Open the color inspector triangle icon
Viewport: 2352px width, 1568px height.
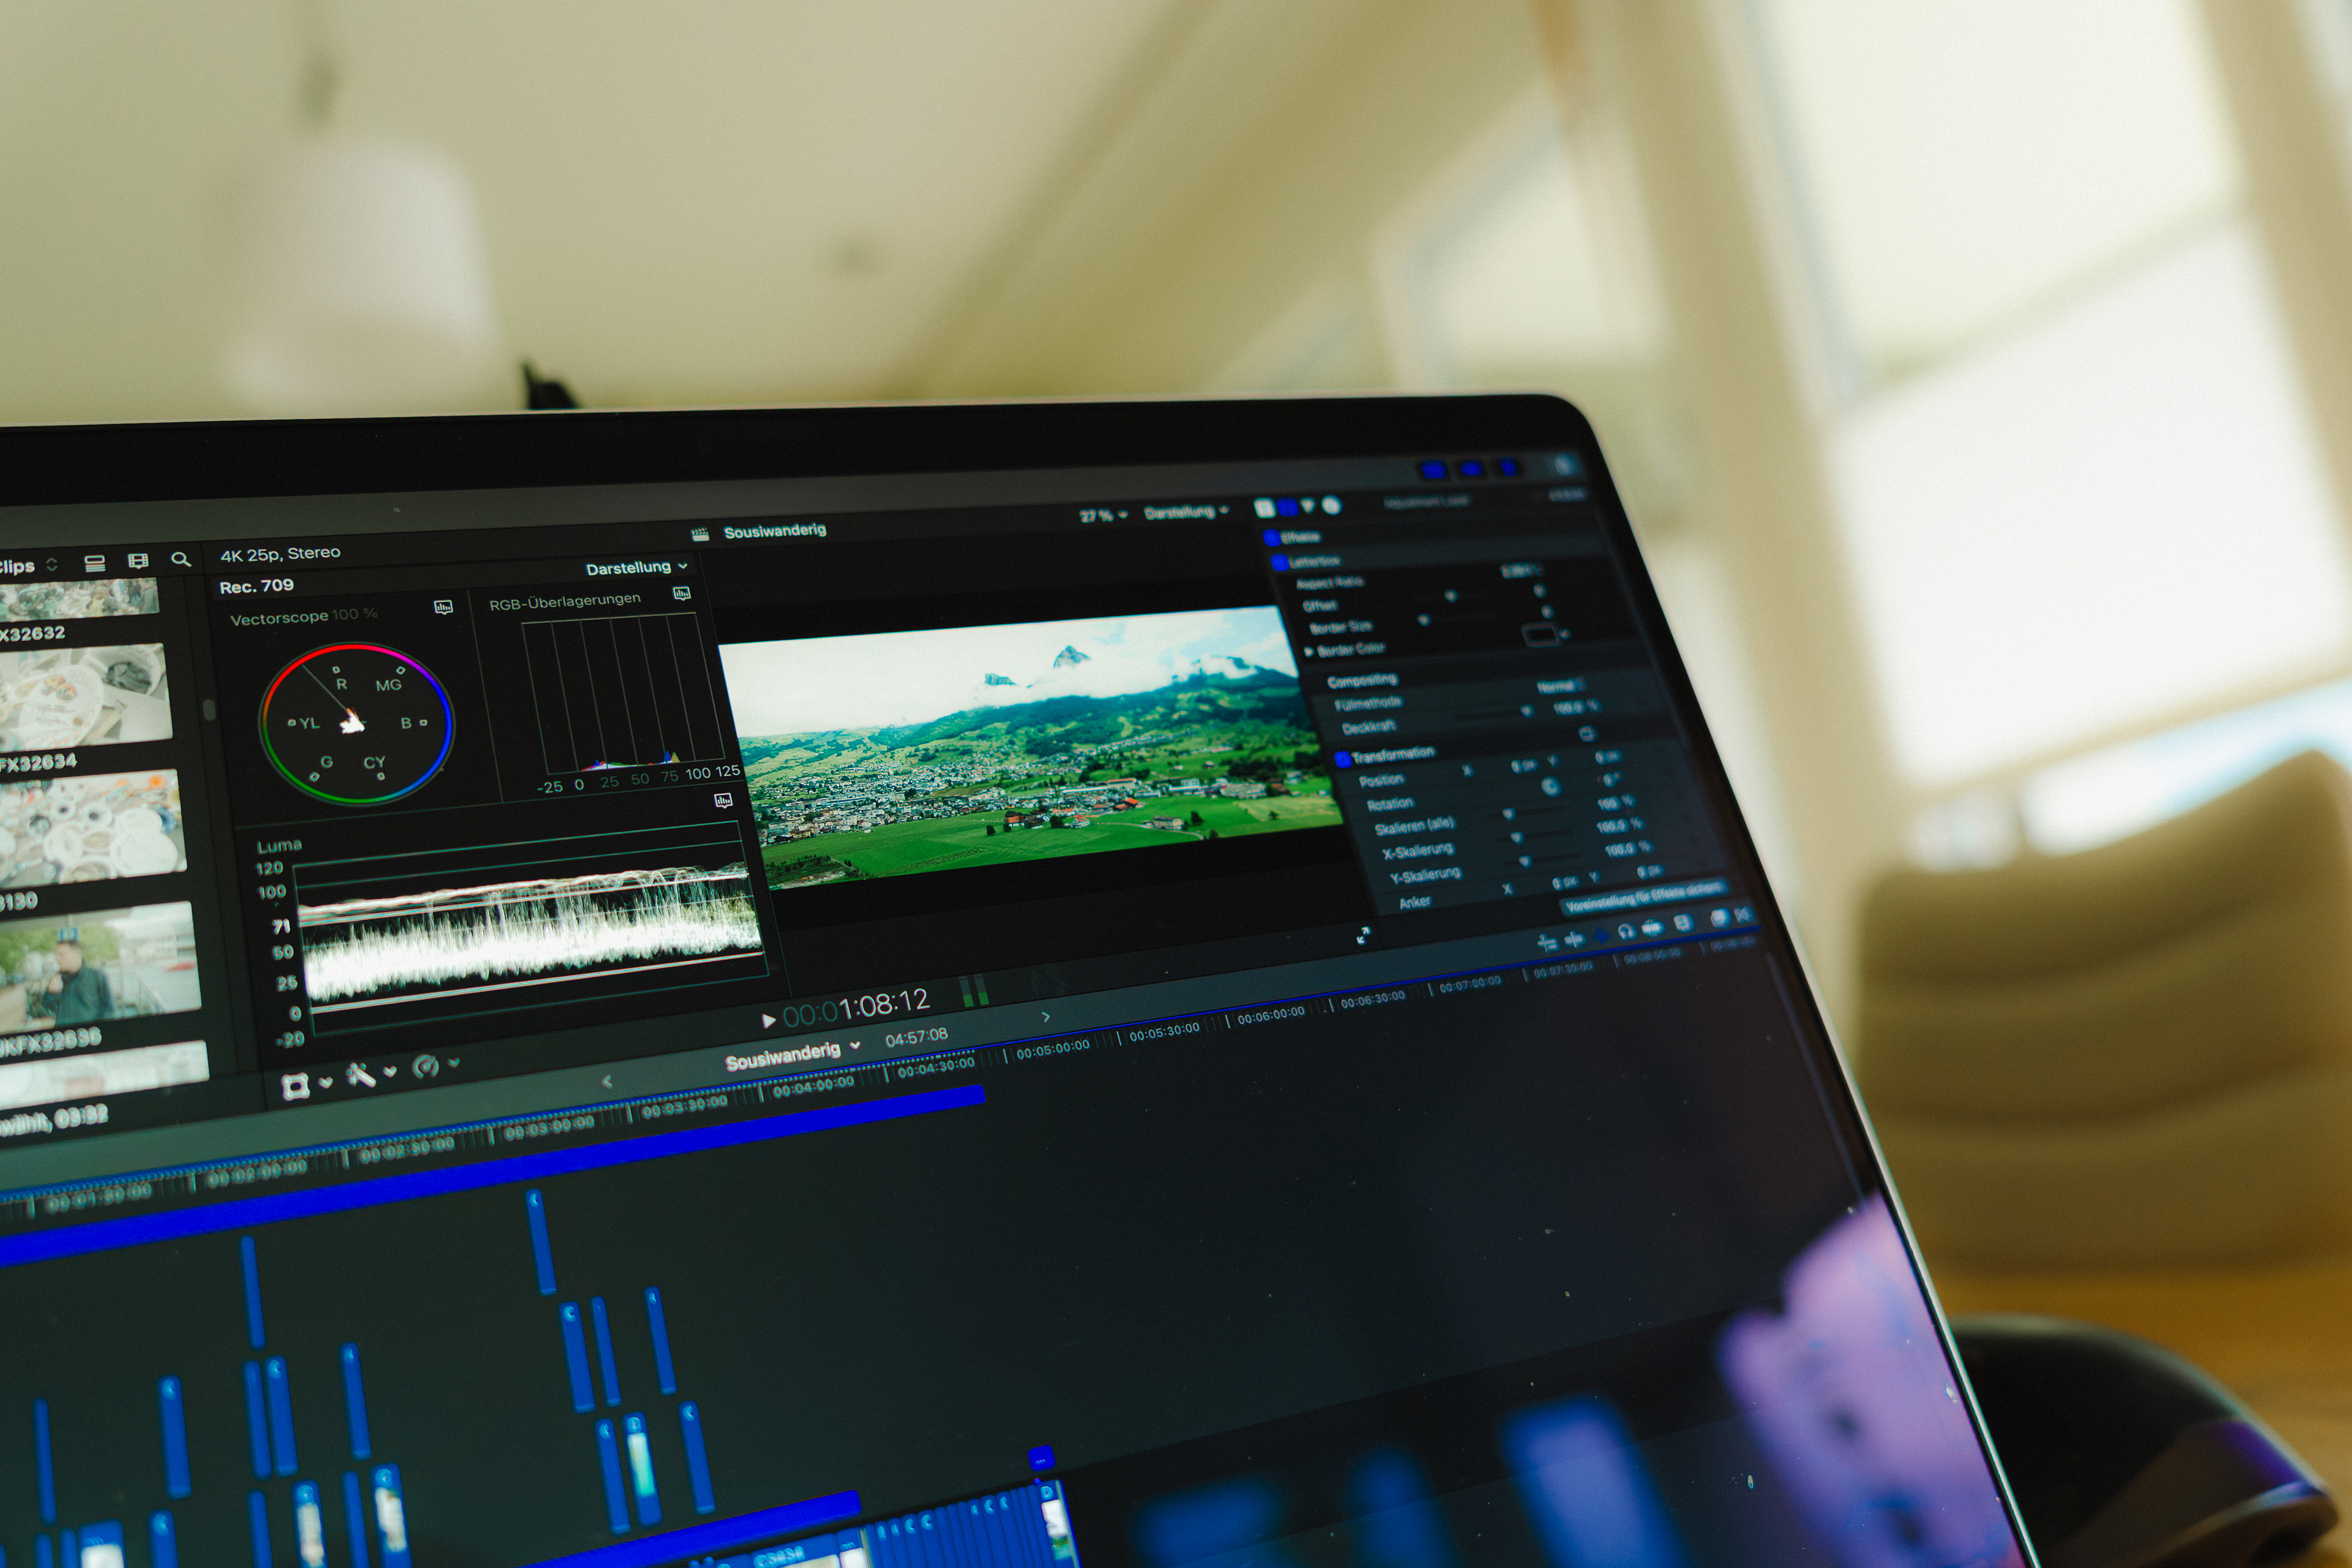pyautogui.click(x=1308, y=506)
